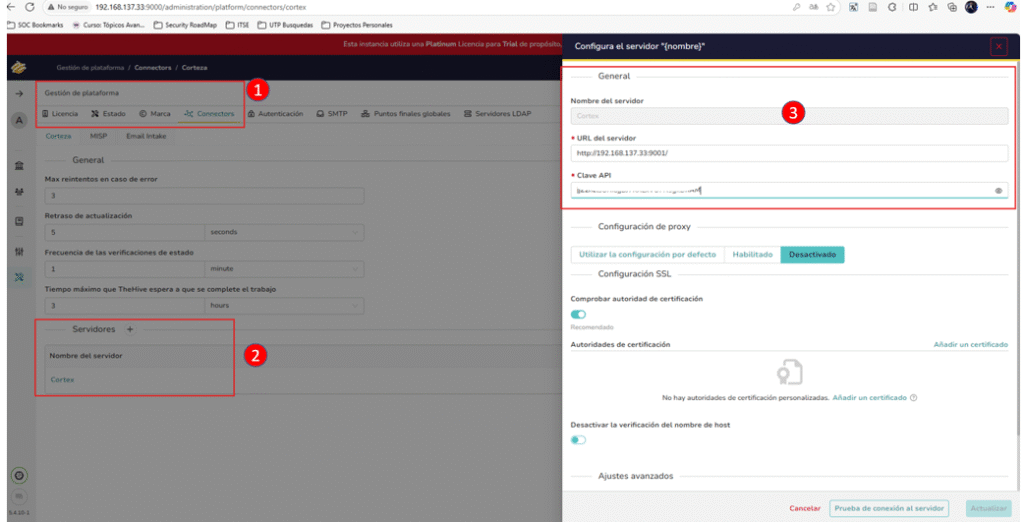Screen dimensions: 1024x522
Task: Open the 'Servidores LDAP' tab
Action: [x=498, y=114]
